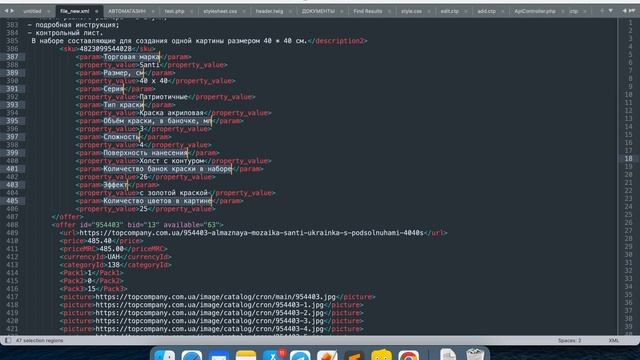Viewport: 640px width, 360px height.
Task: Open the Notes app in the Dock
Action: 246,355
